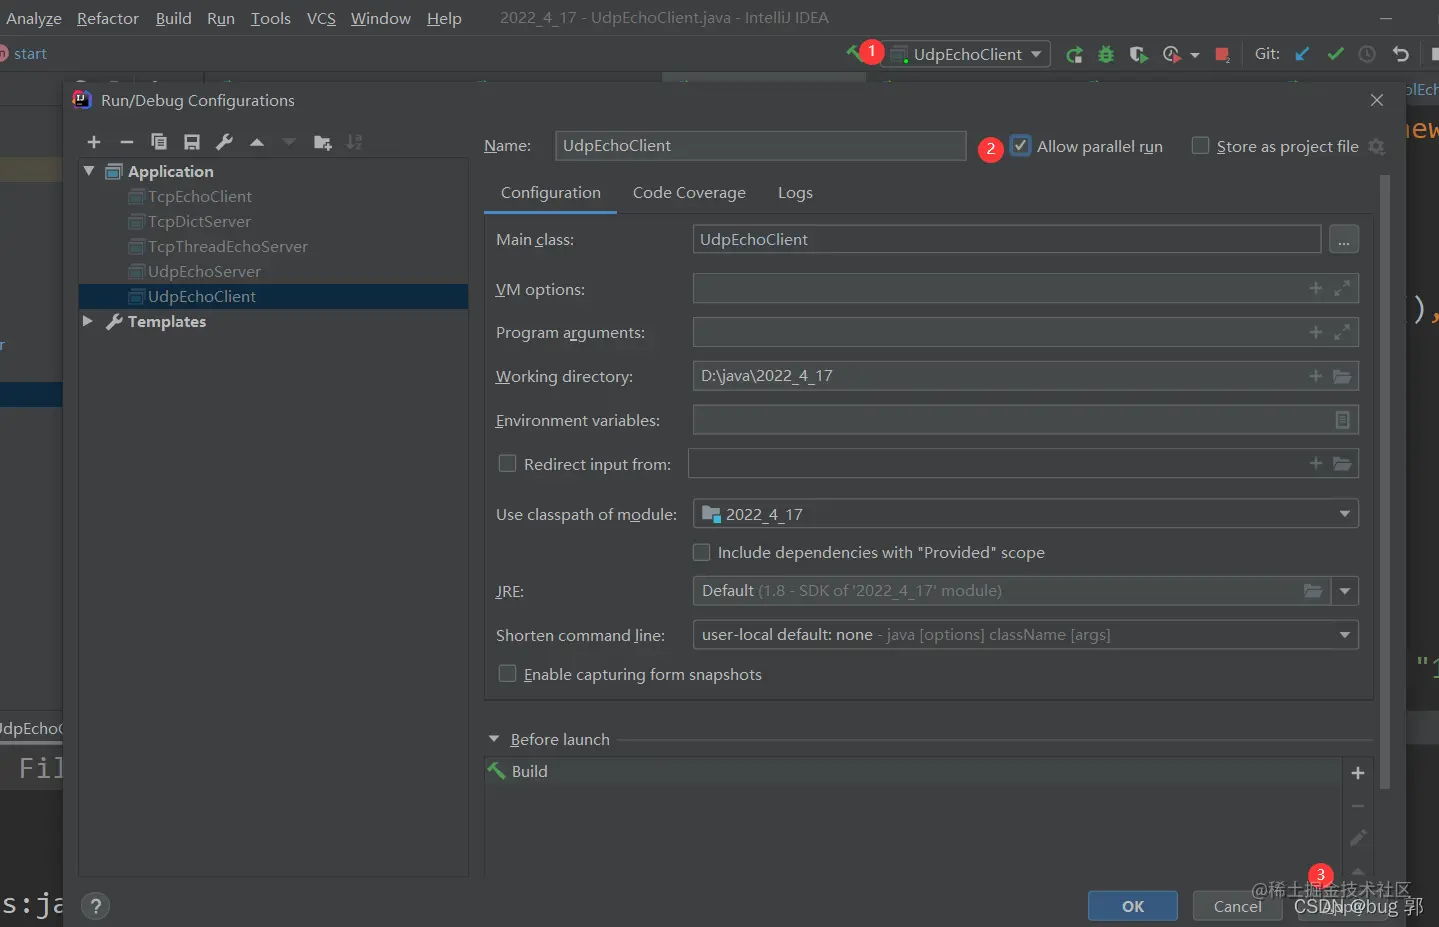
Task: Move the configuration up in the list
Action: tap(257, 142)
